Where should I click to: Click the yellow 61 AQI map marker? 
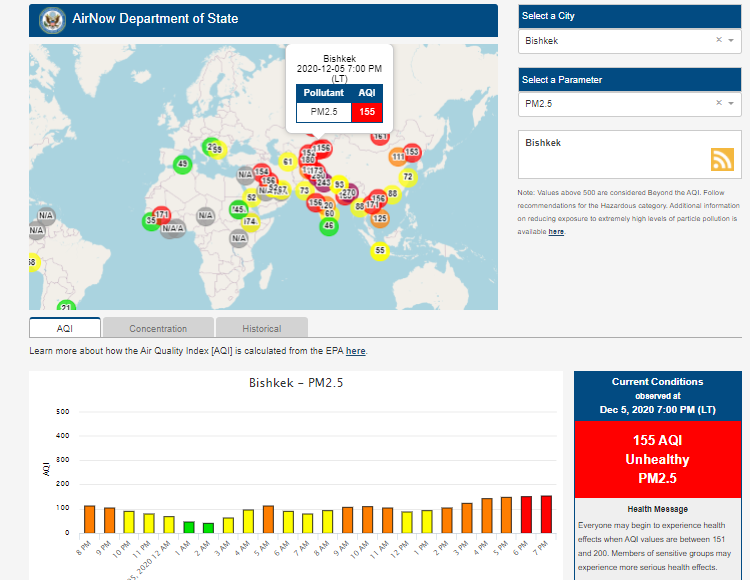pos(287,162)
